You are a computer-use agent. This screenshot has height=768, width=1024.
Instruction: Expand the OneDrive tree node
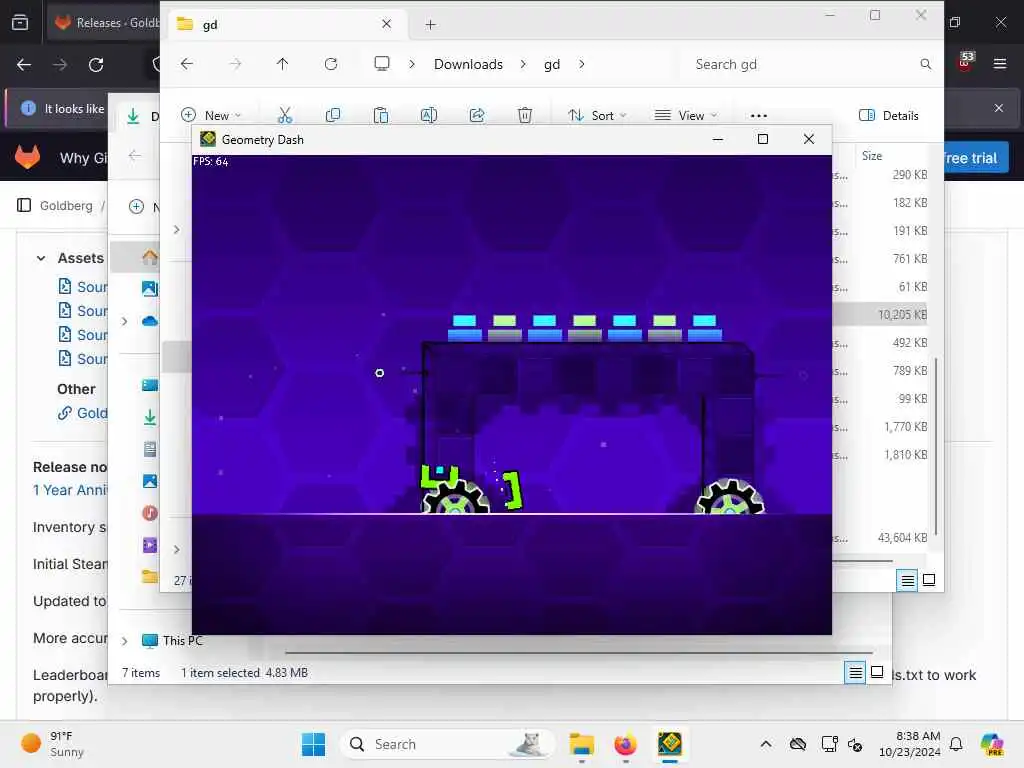click(x=124, y=321)
